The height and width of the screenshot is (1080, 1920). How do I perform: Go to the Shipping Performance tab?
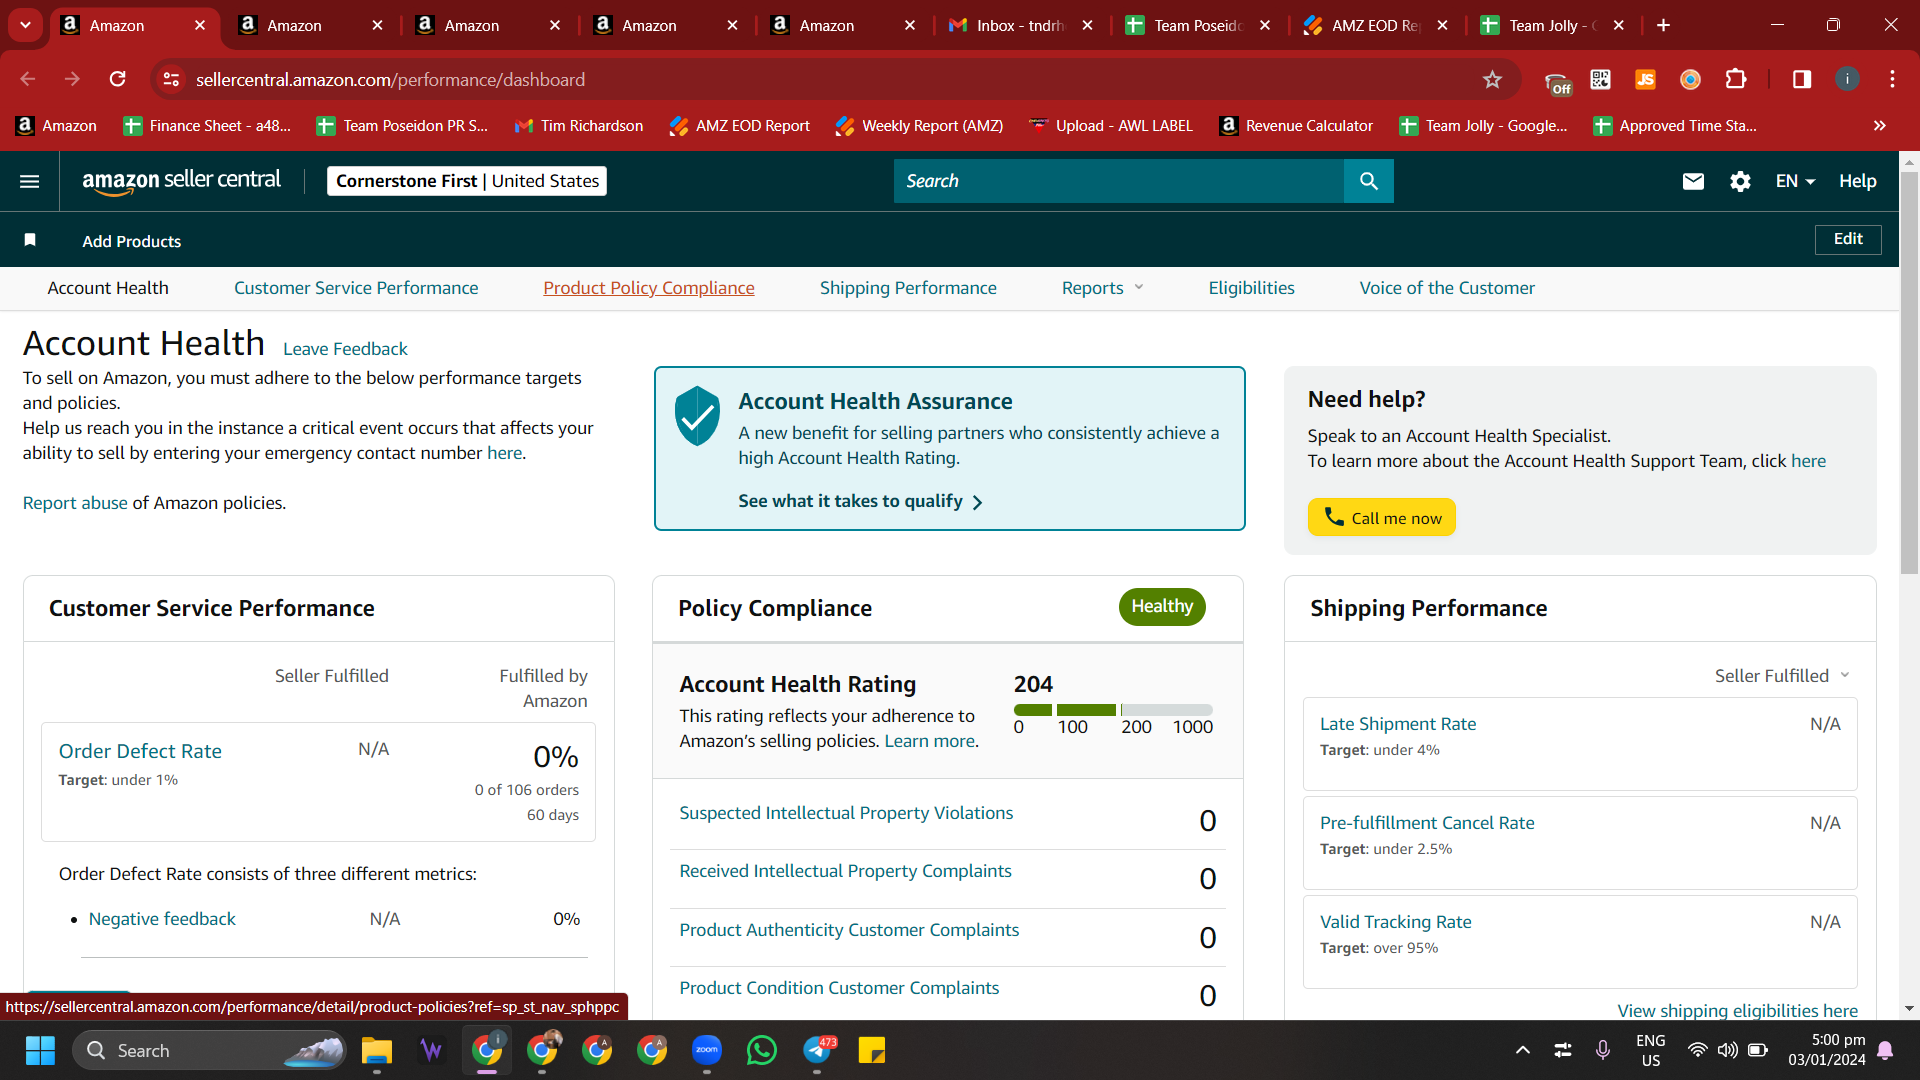tap(908, 288)
